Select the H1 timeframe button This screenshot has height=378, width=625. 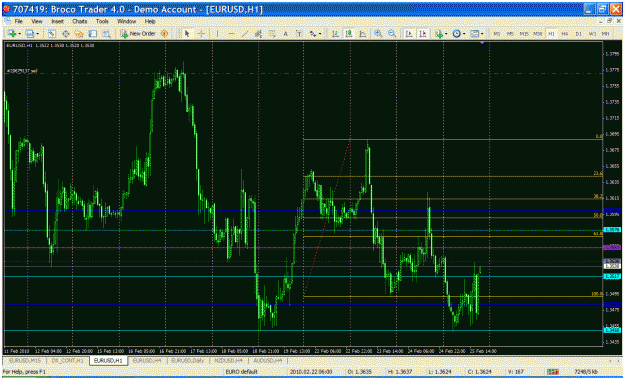(551, 34)
